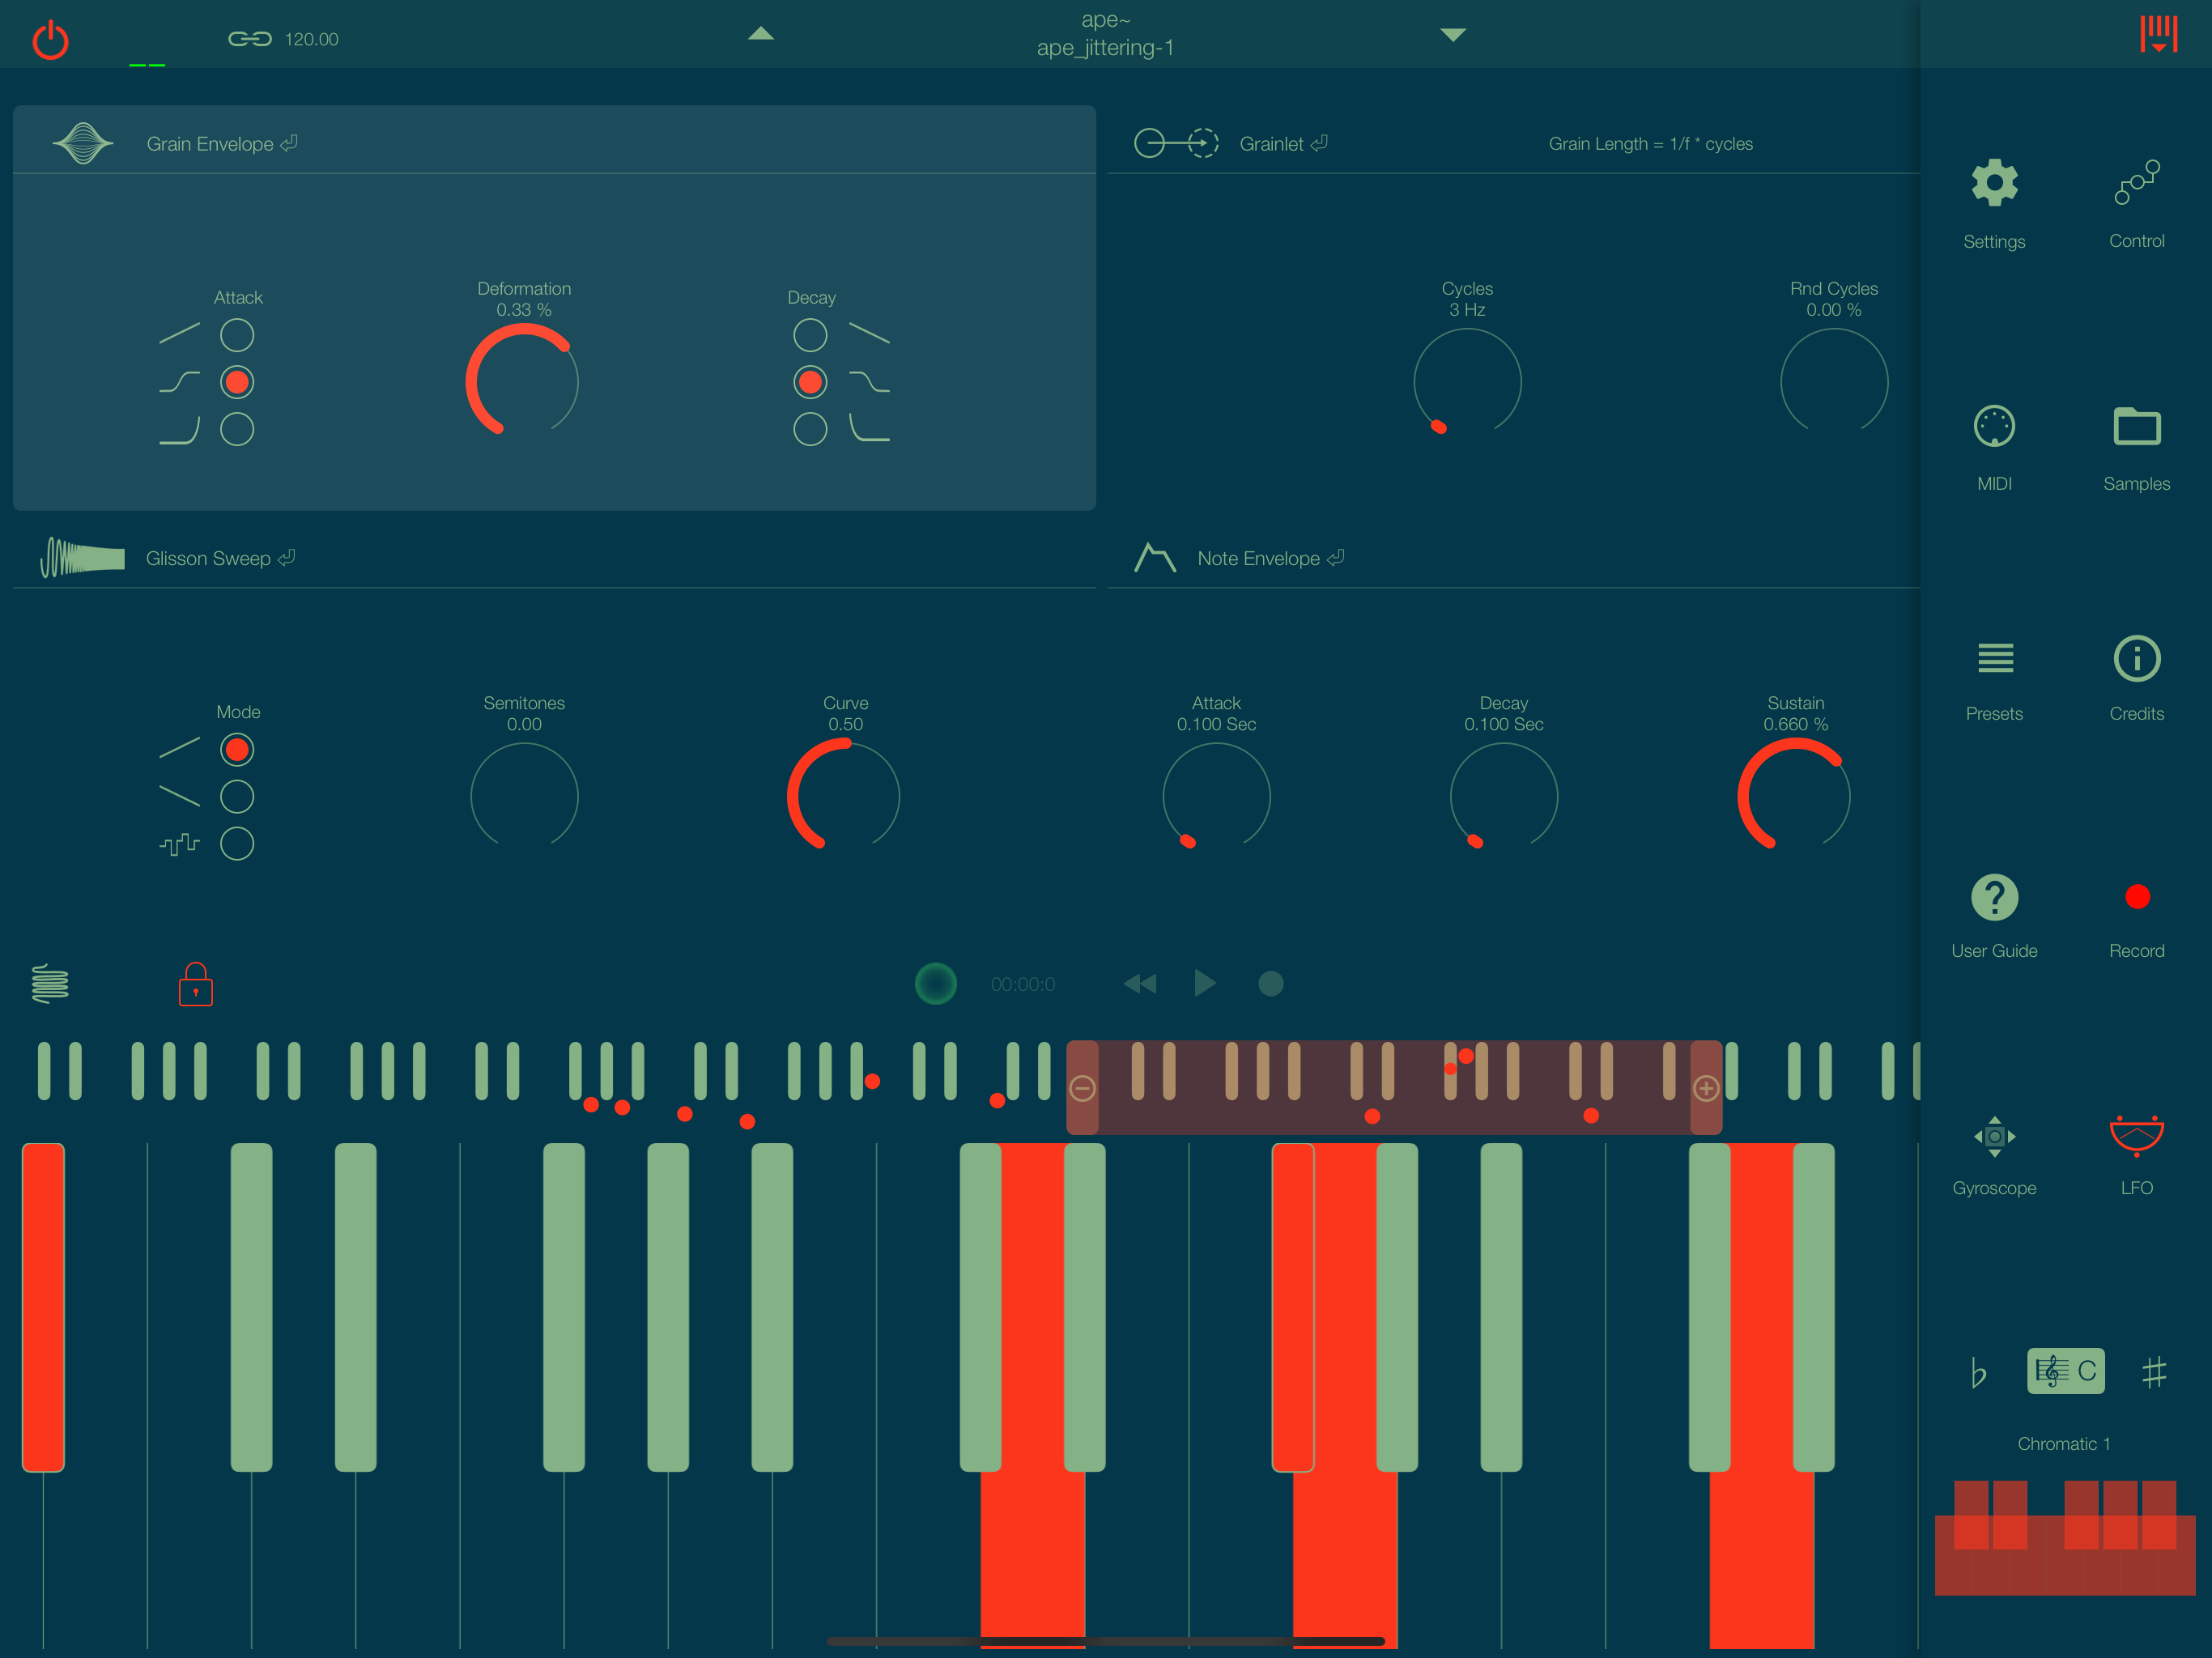Screen dimensions: 2212x1658
Task: Start recording with Record button
Action: pyautogui.click(x=2137, y=897)
